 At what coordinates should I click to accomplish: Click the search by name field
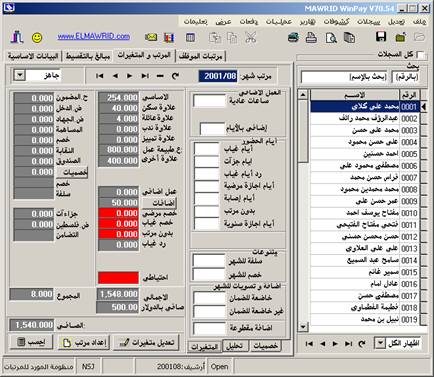(345, 77)
